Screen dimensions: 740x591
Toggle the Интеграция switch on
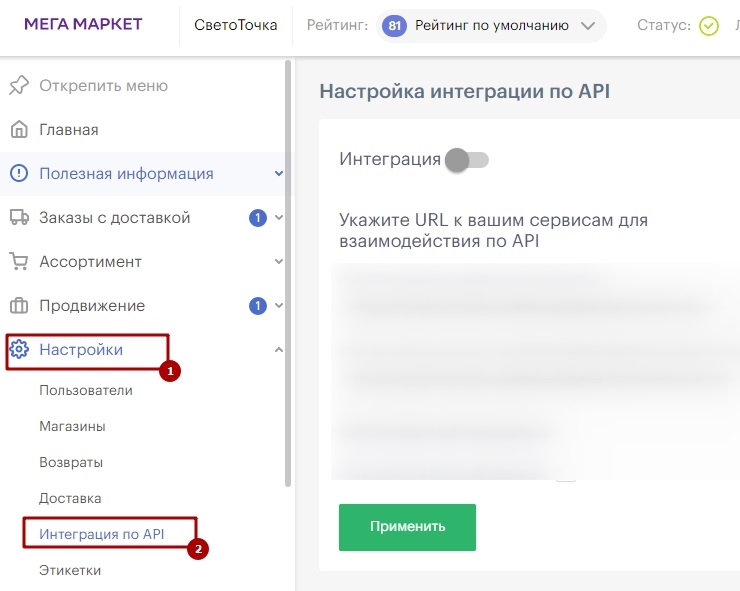click(x=467, y=160)
